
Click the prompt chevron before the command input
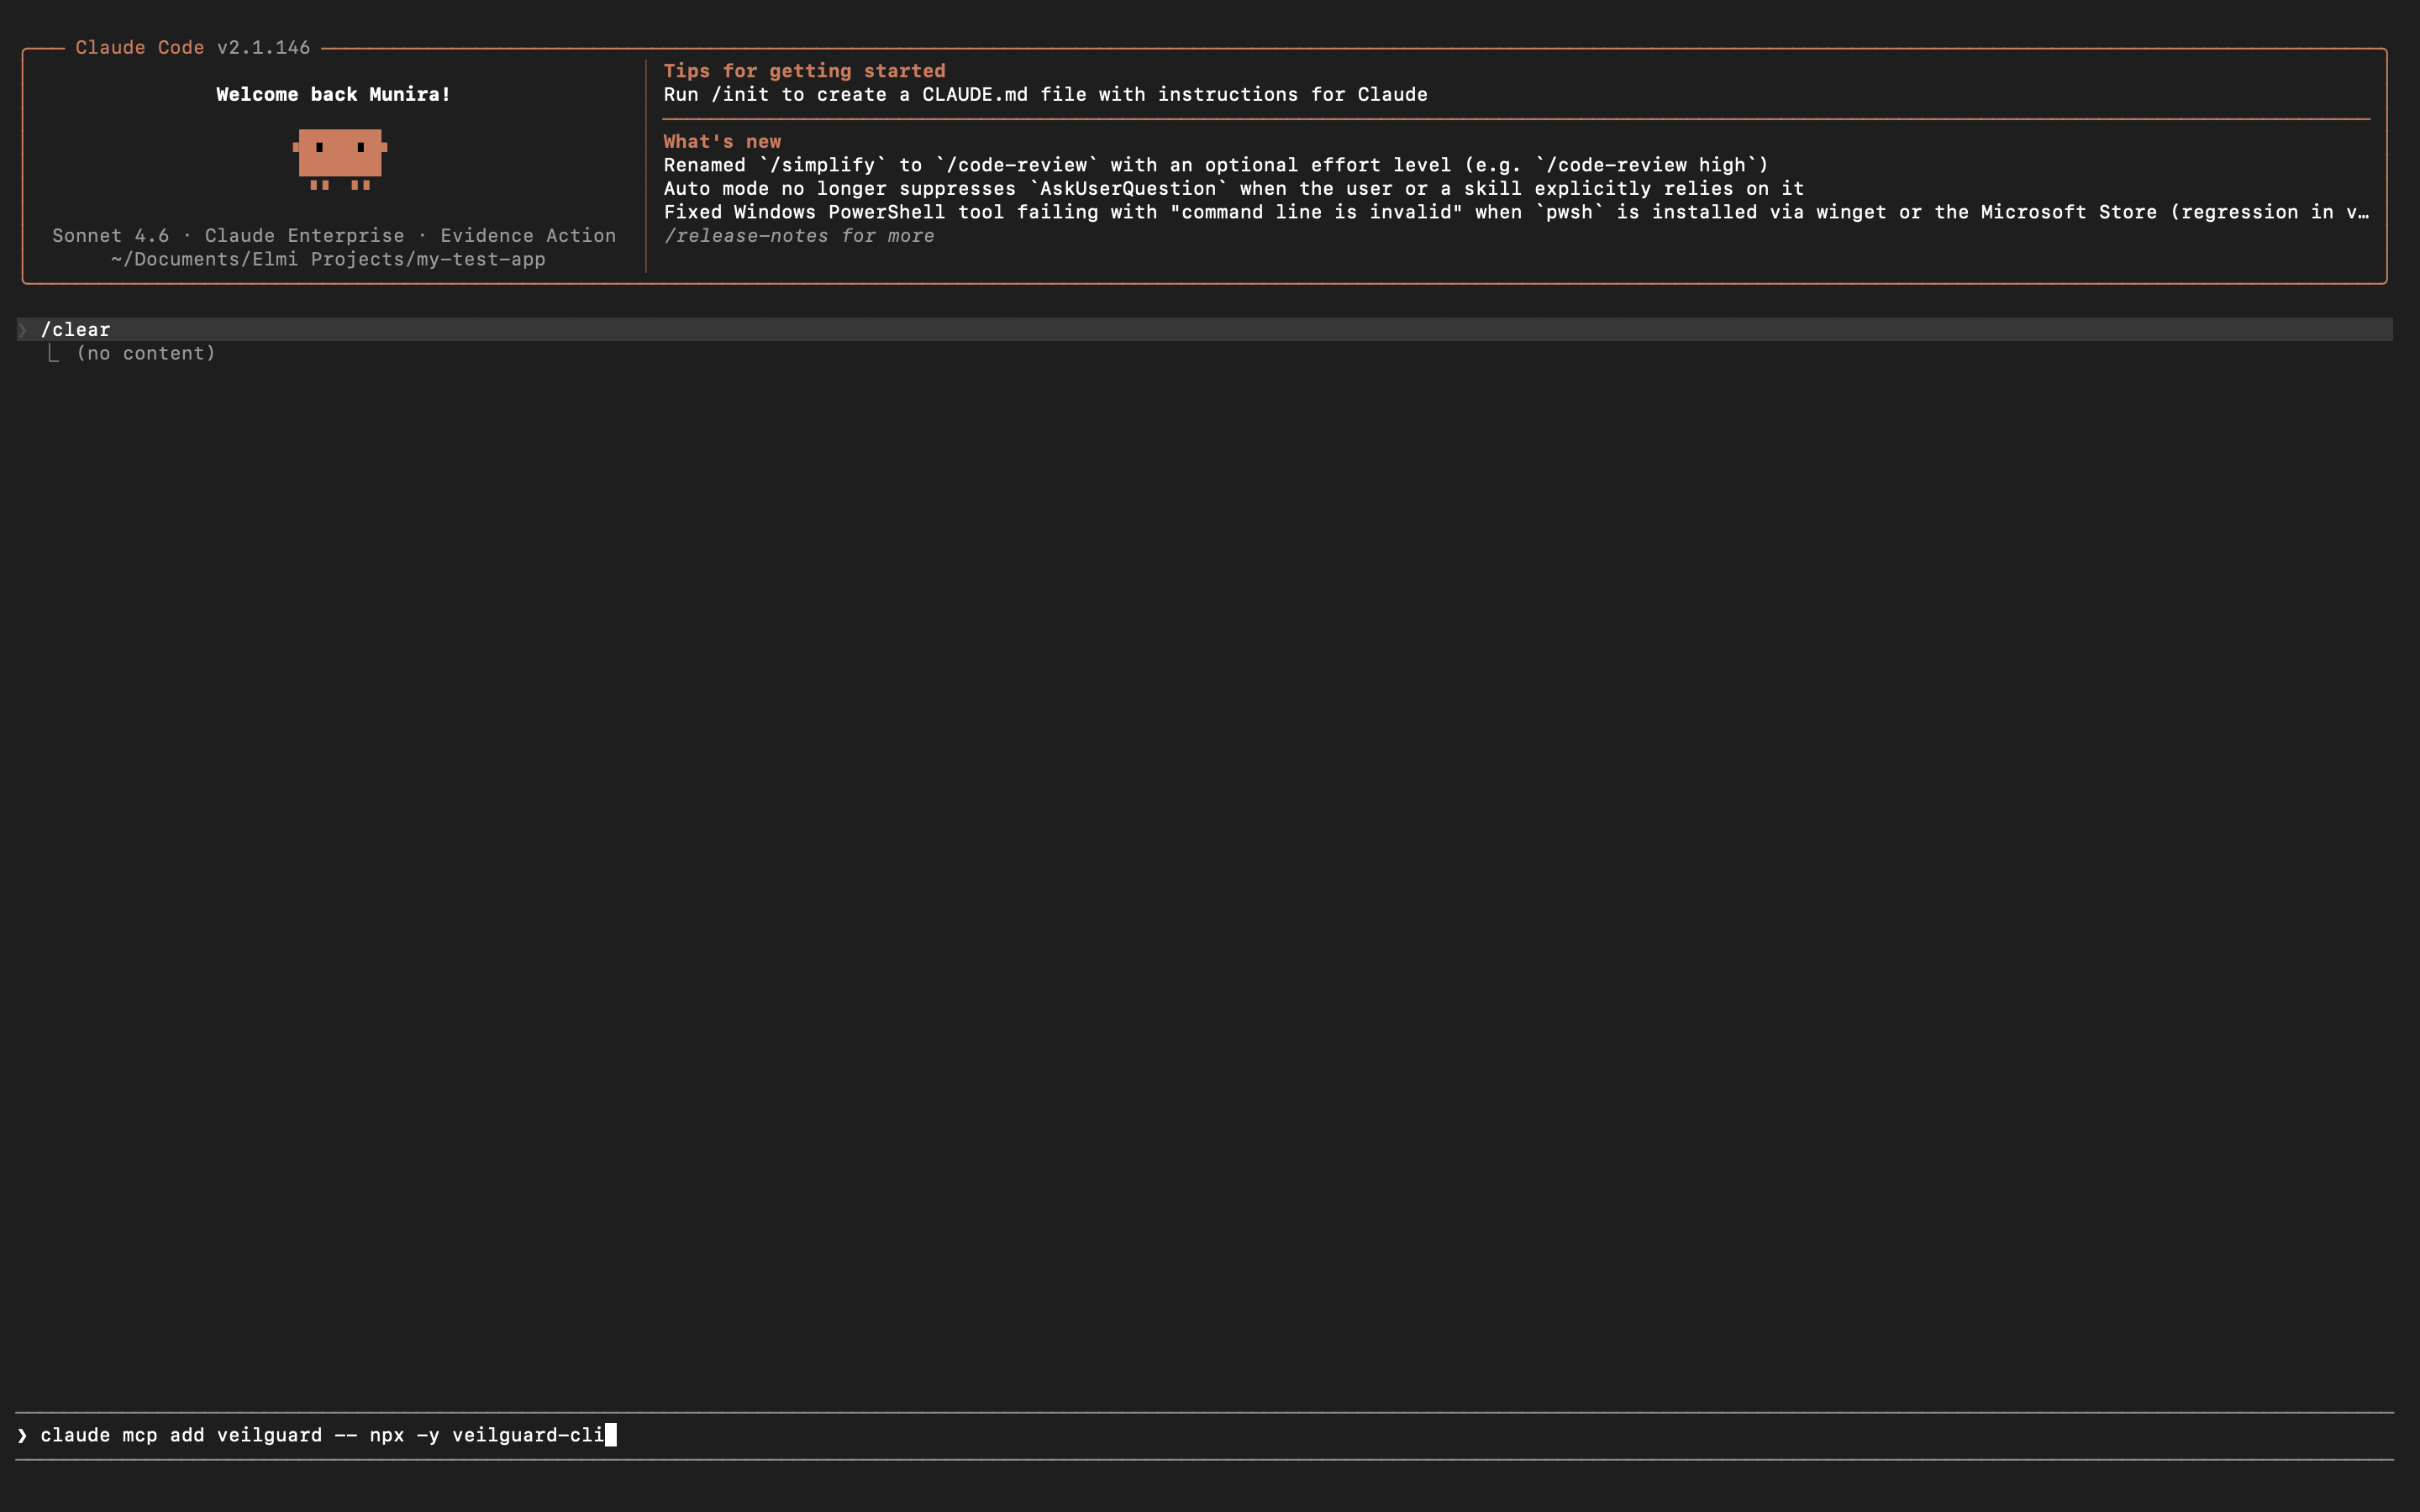click(22, 1435)
